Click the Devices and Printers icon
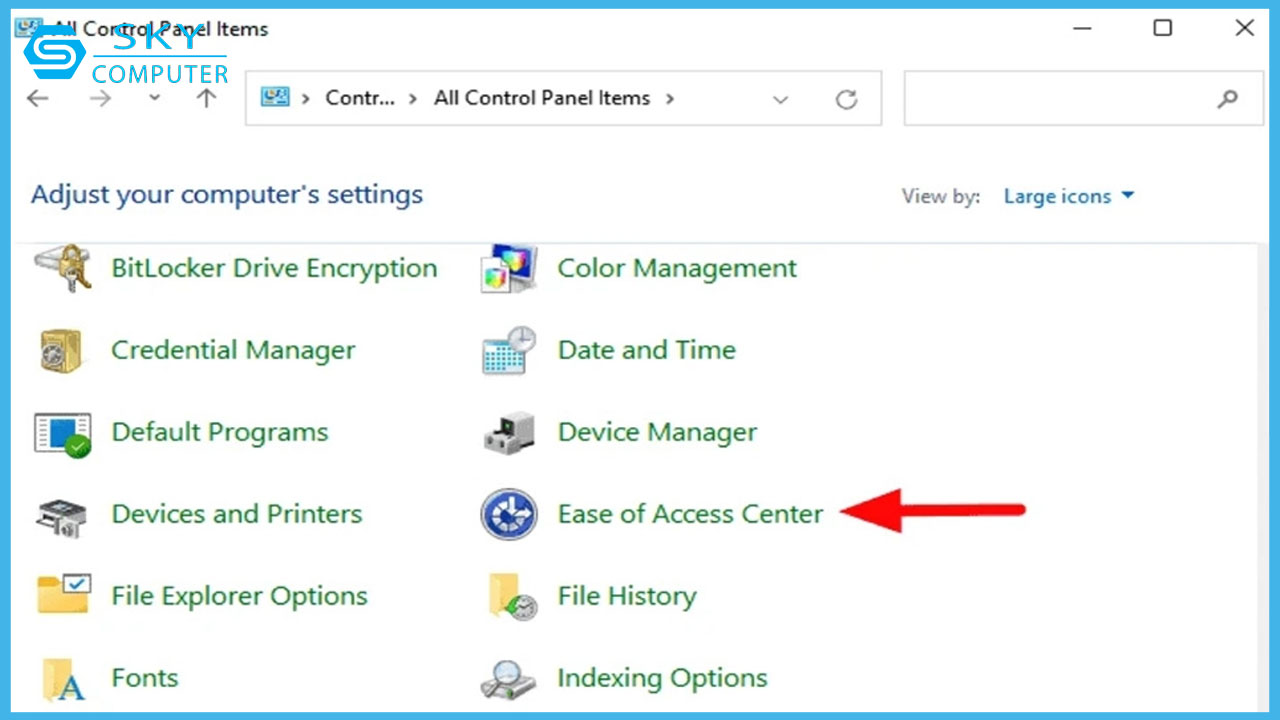The width and height of the screenshot is (1280, 720). click(x=63, y=515)
